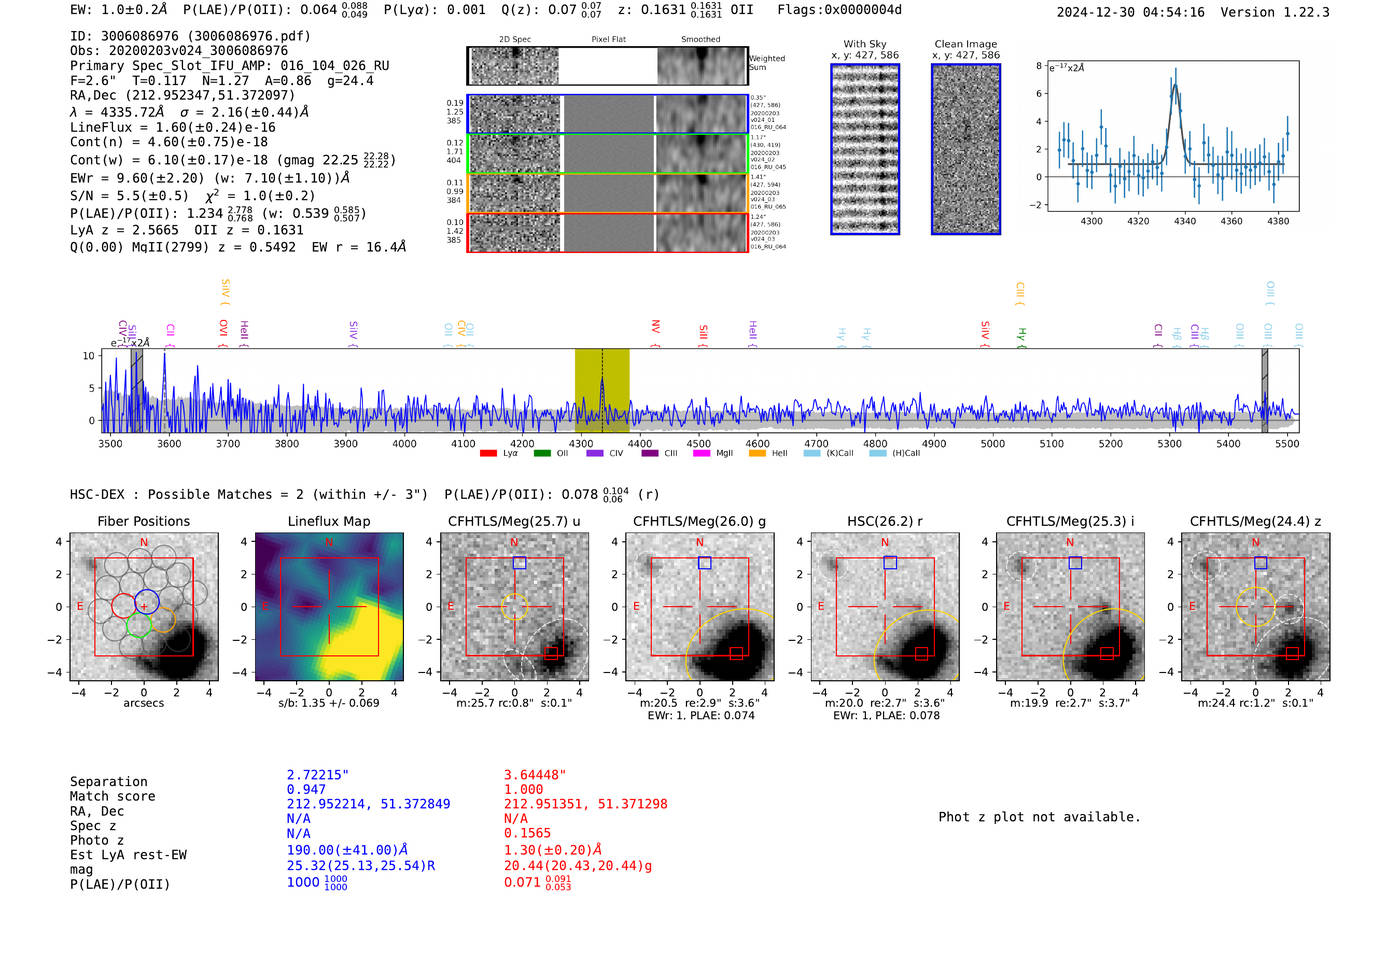Click the Phot z plot not available message
Viewport: 1400px width, 953px height.
1039,817
